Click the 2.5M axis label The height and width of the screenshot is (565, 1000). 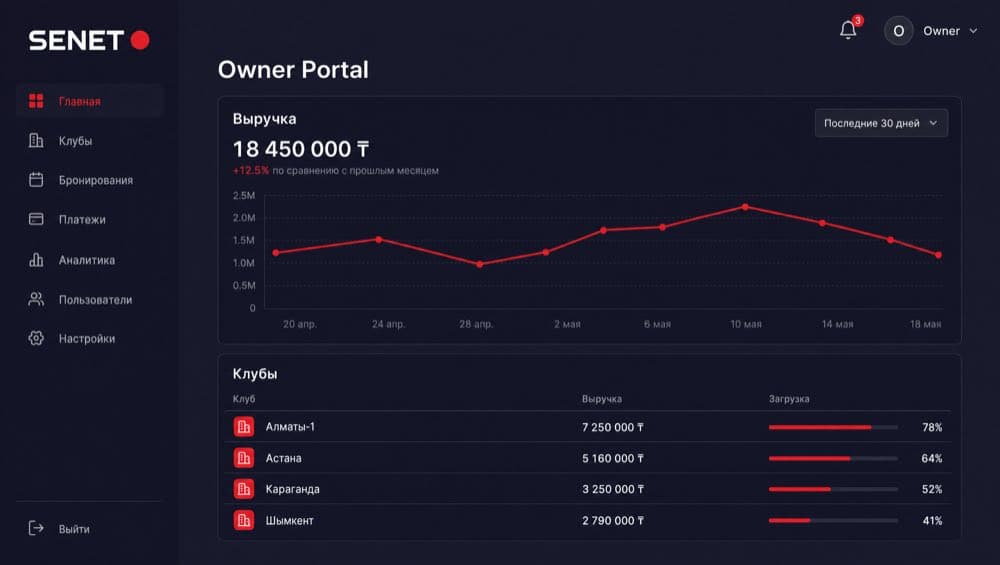point(244,195)
